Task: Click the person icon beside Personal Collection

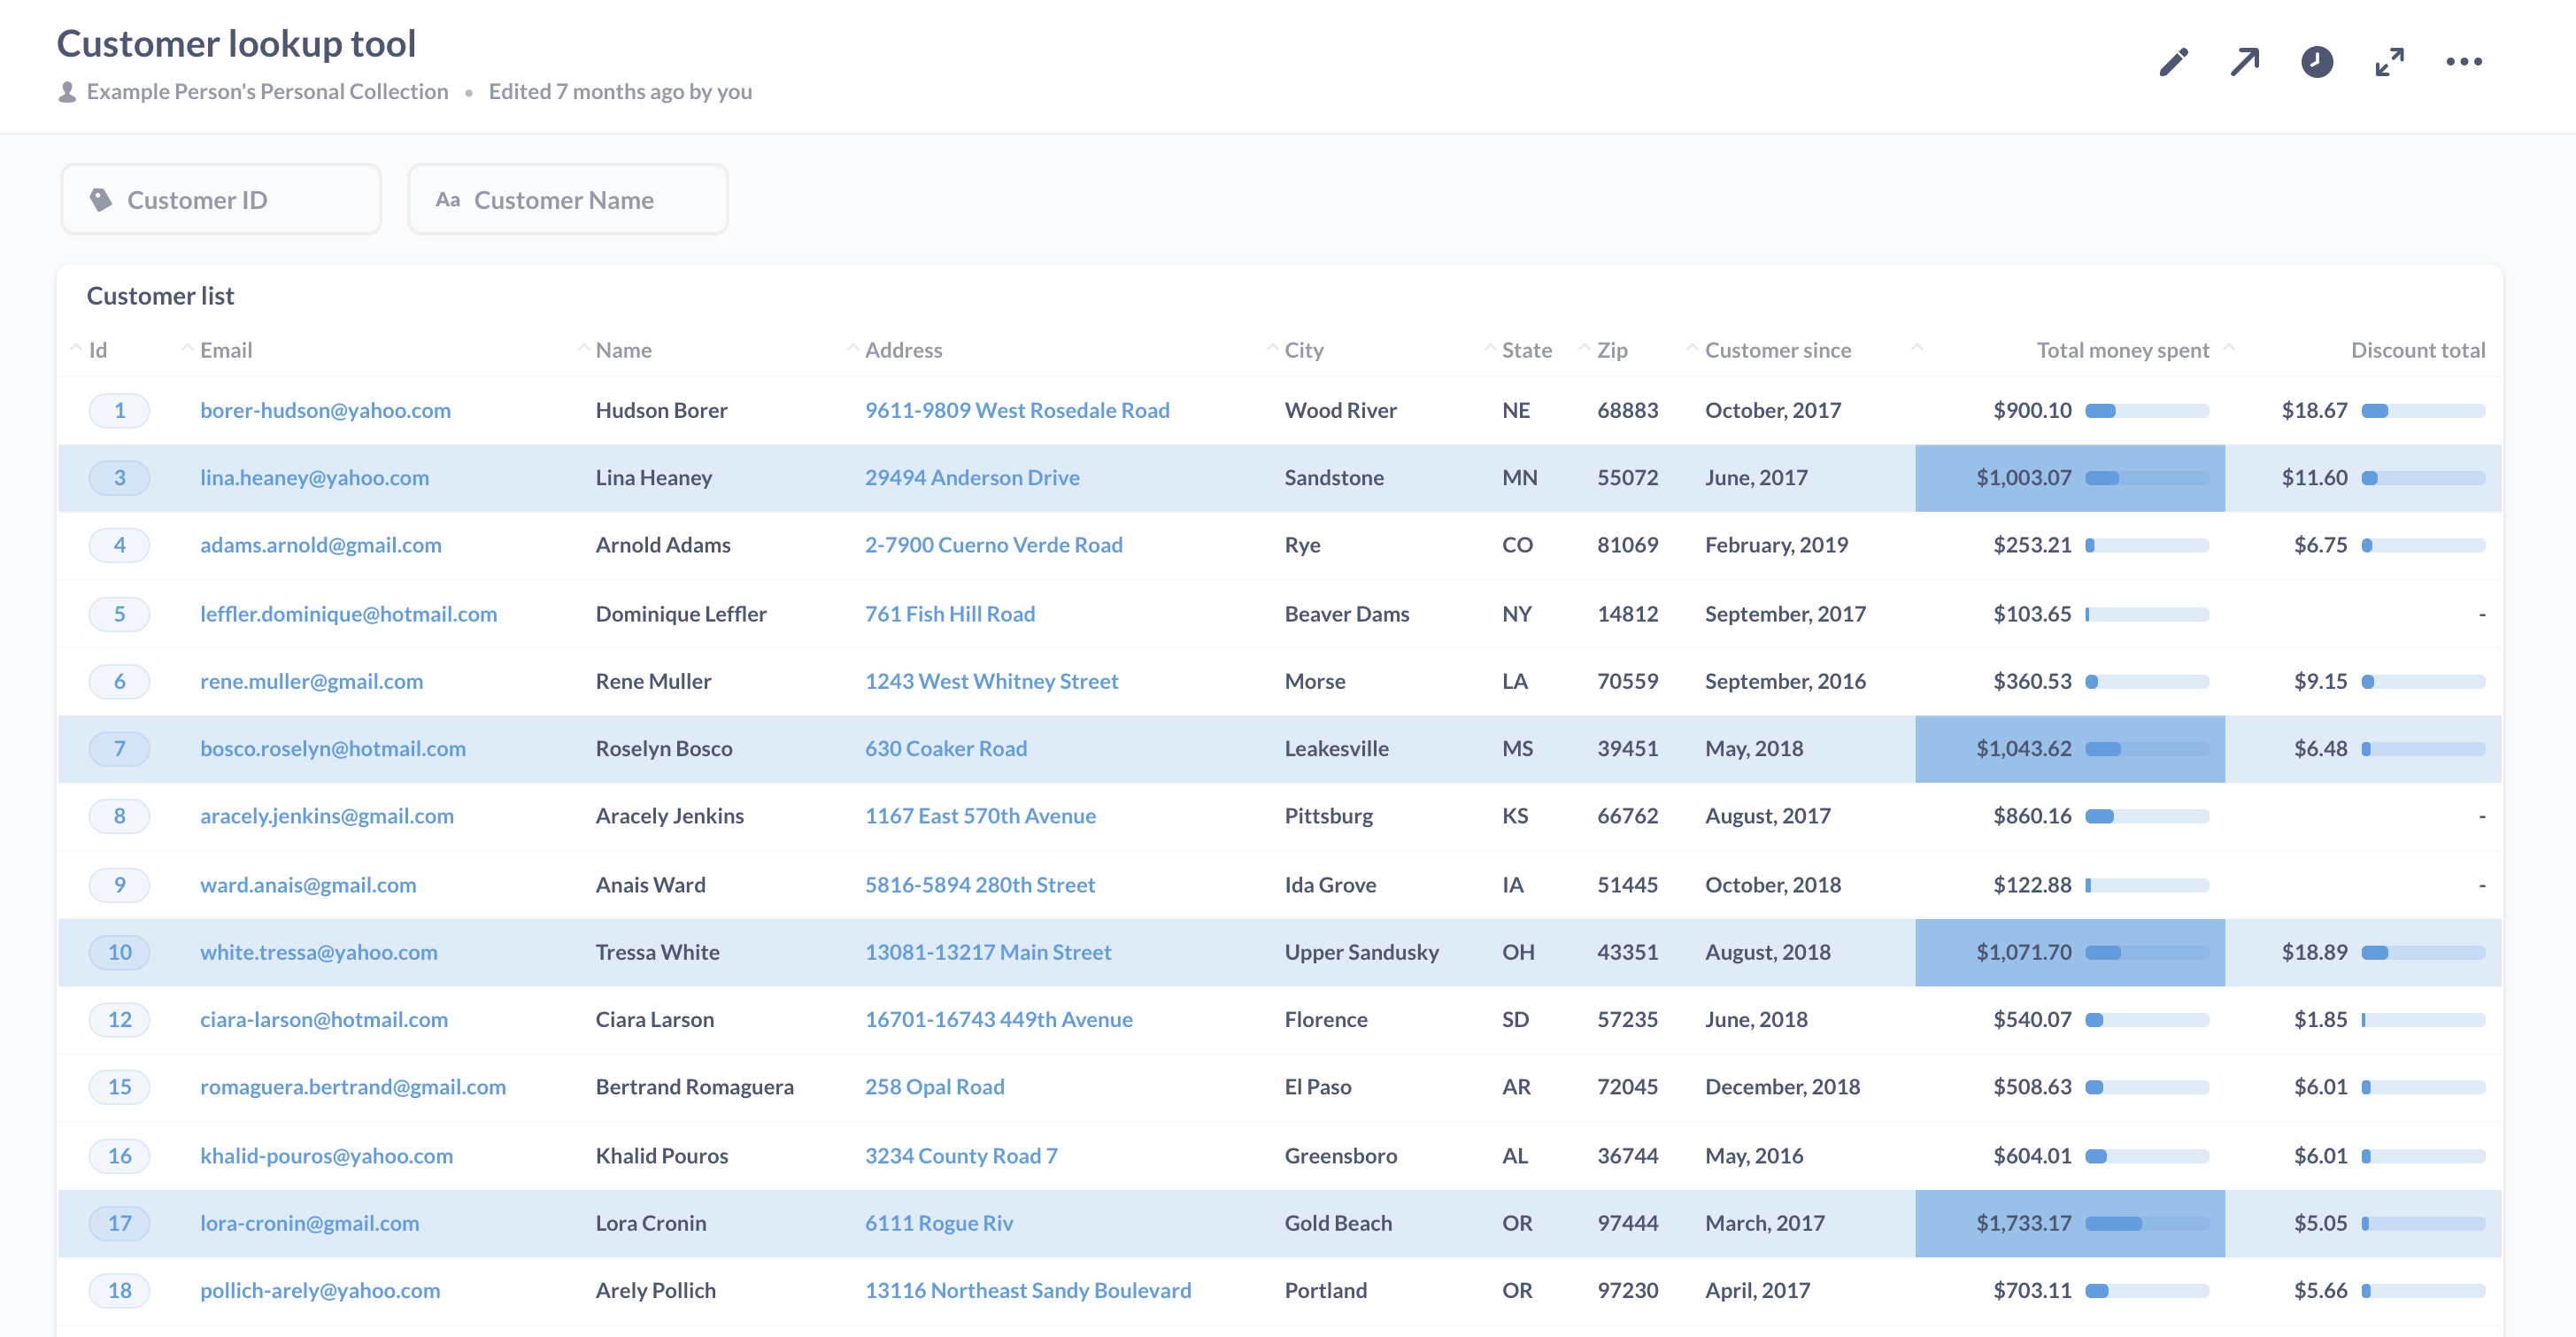Action: (67, 92)
